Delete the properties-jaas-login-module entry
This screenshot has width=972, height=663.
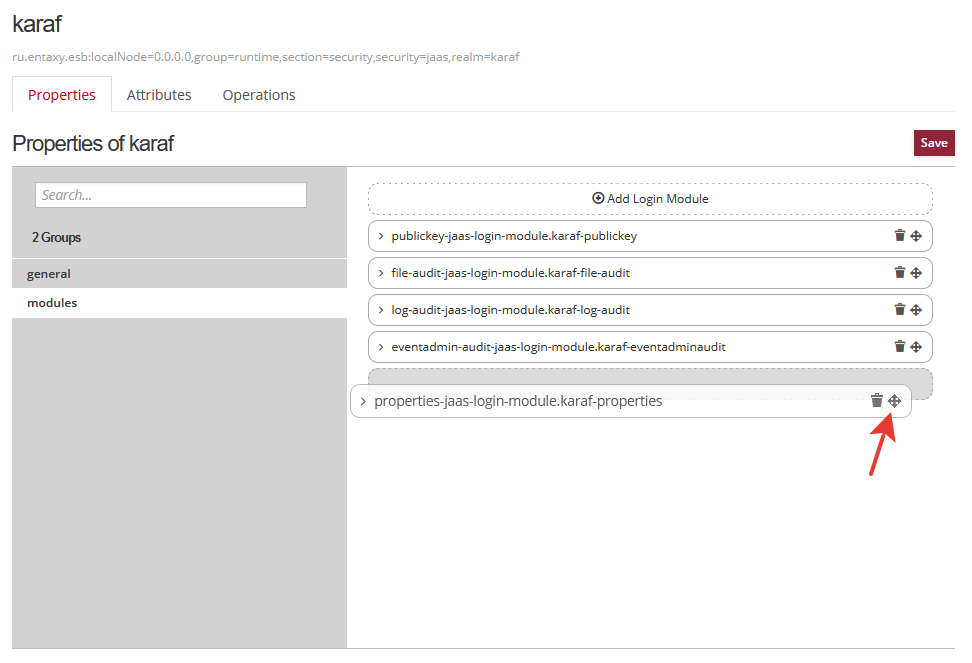tap(877, 401)
